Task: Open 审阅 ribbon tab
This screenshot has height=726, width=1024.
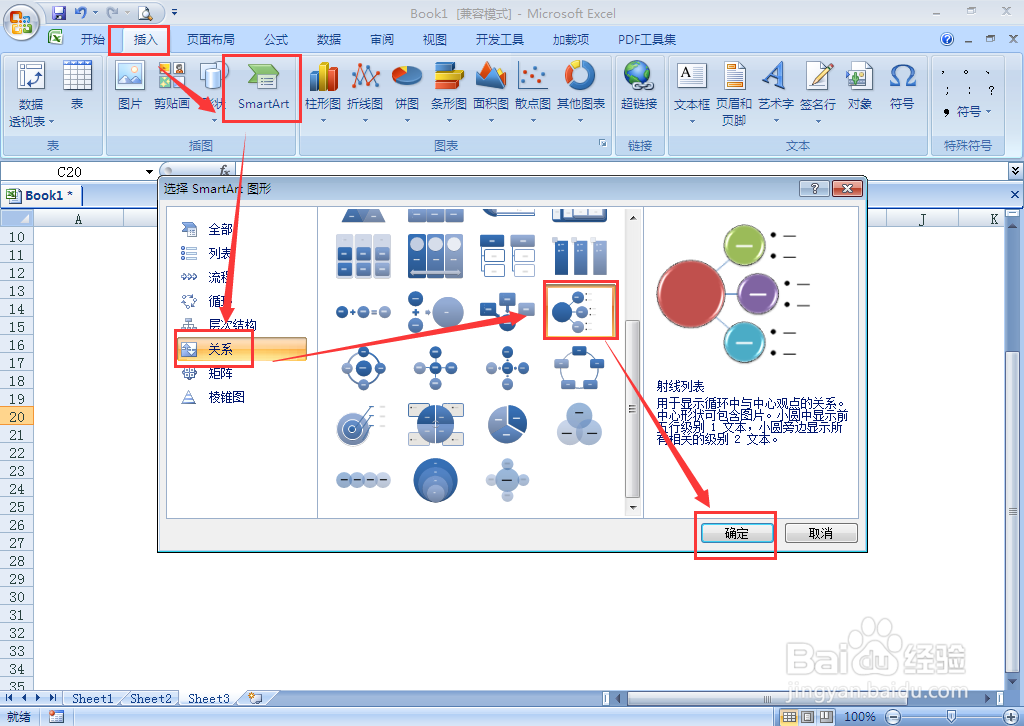Action: (x=382, y=40)
